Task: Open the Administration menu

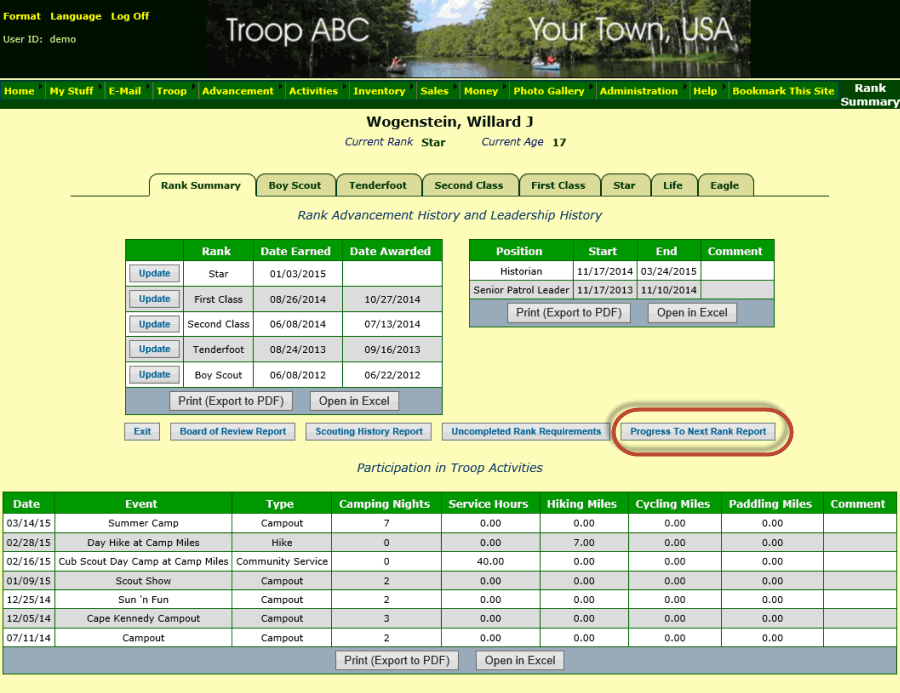Action: click(x=639, y=91)
